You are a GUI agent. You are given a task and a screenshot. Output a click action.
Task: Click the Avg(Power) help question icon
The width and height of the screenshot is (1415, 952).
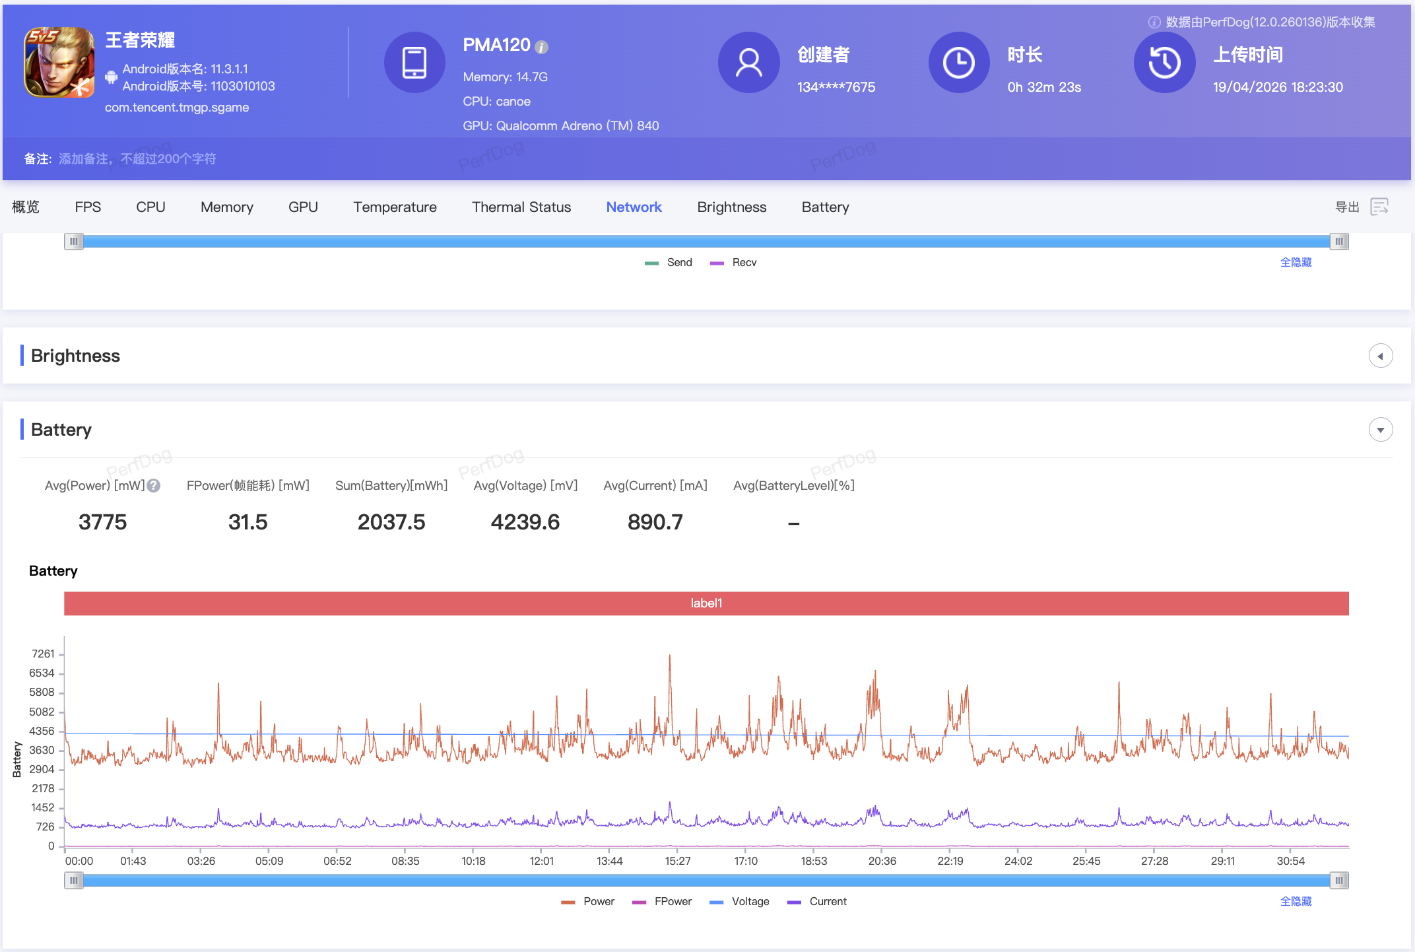(154, 486)
